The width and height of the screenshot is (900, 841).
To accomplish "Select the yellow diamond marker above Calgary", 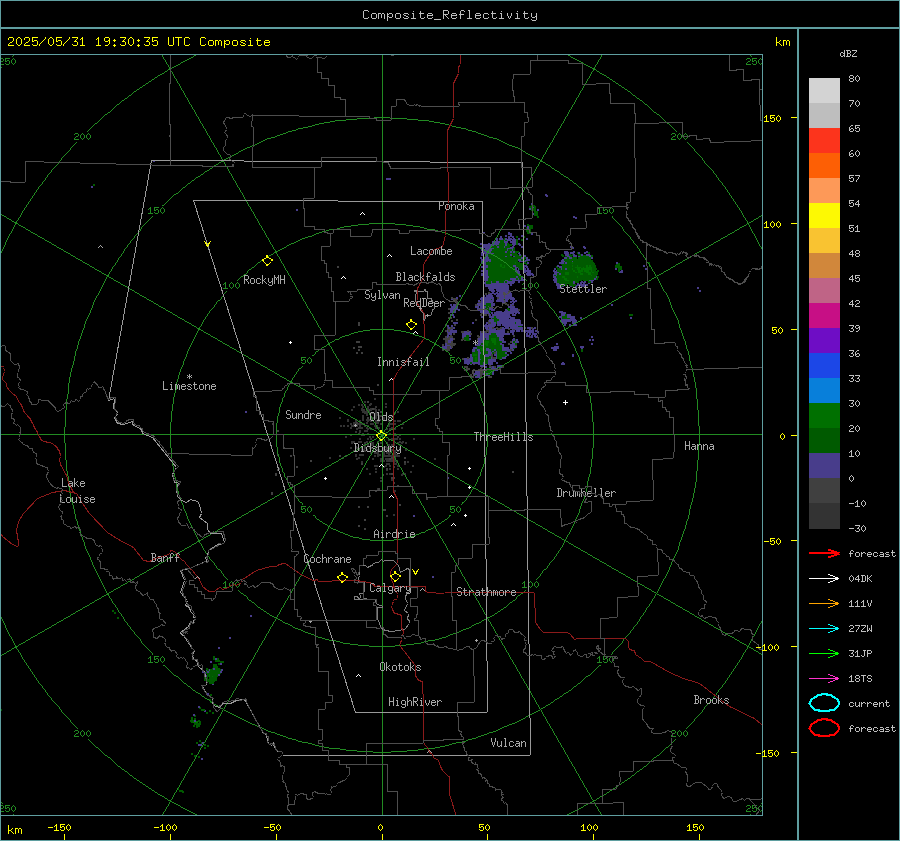I will tap(395, 576).
